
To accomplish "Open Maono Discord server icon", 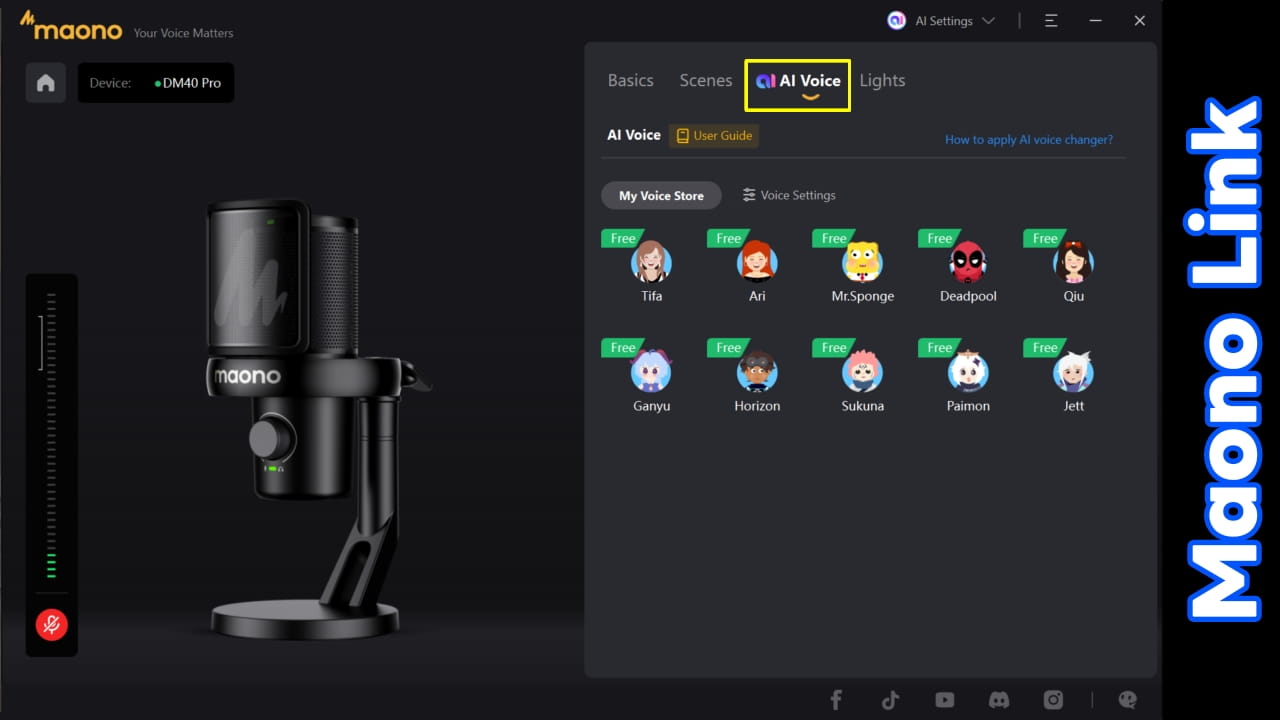I will (x=998, y=700).
